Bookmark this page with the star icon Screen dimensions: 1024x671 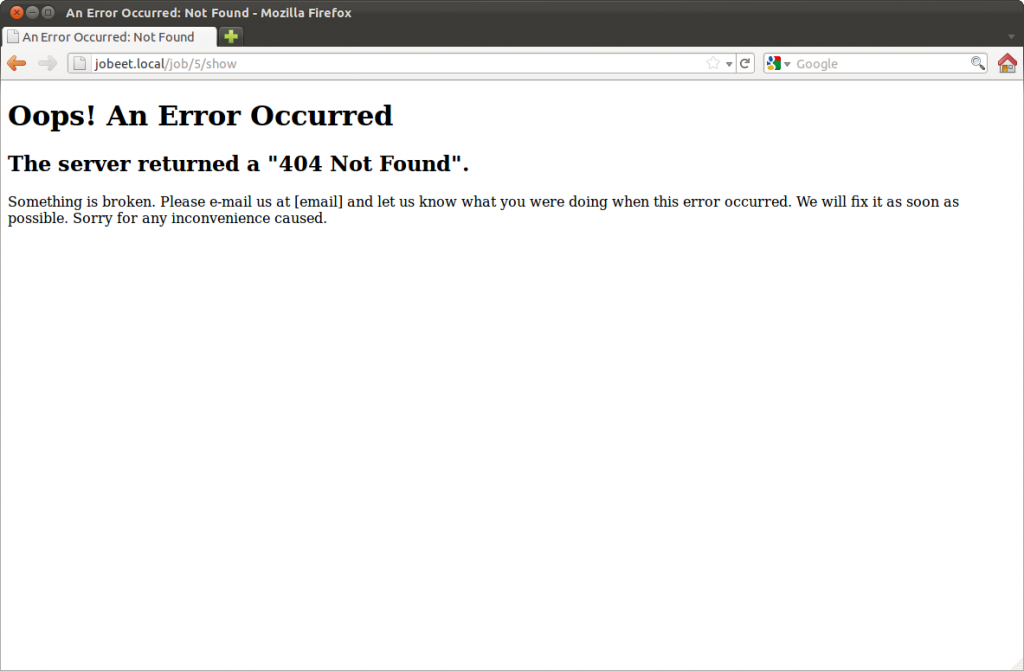click(x=712, y=63)
